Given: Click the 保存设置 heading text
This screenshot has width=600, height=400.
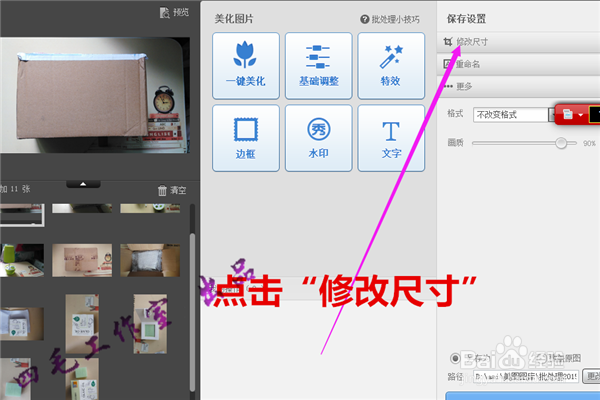Looking at the screenshot, I should (466, 19).
